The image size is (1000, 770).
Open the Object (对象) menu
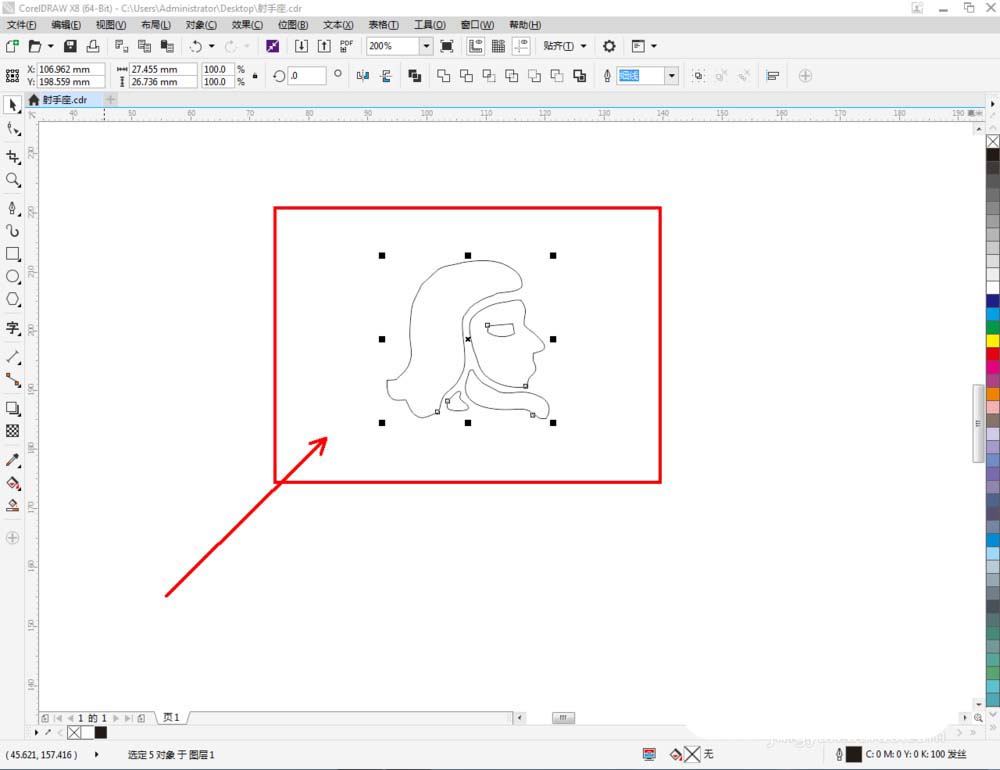tap(201, 25)
